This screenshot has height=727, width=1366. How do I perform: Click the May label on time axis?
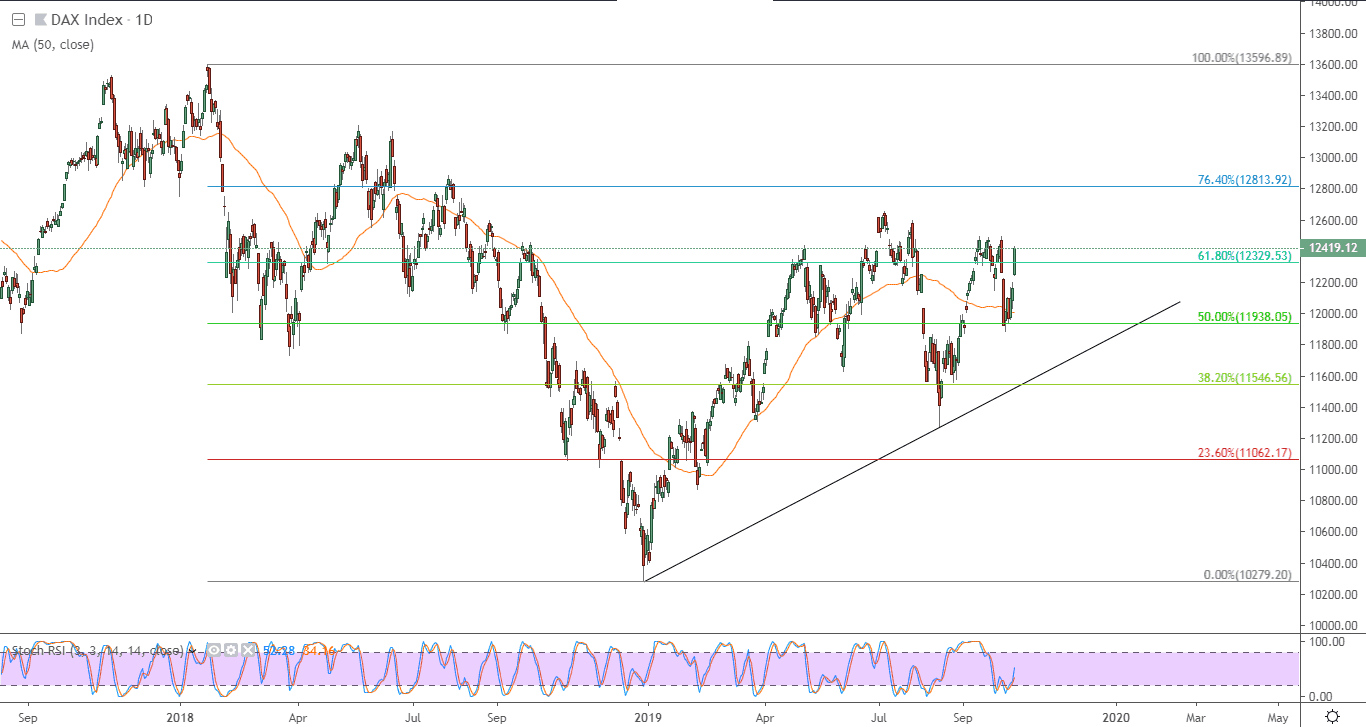tap(1277, 717)
